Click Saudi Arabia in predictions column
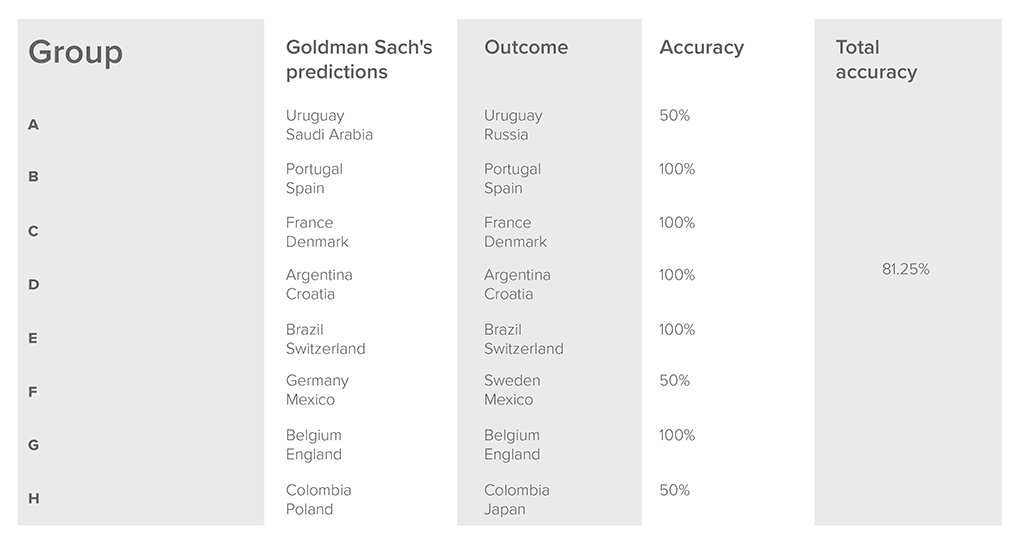The height and width of the screenshot is (546, 1024). [329, 134]
